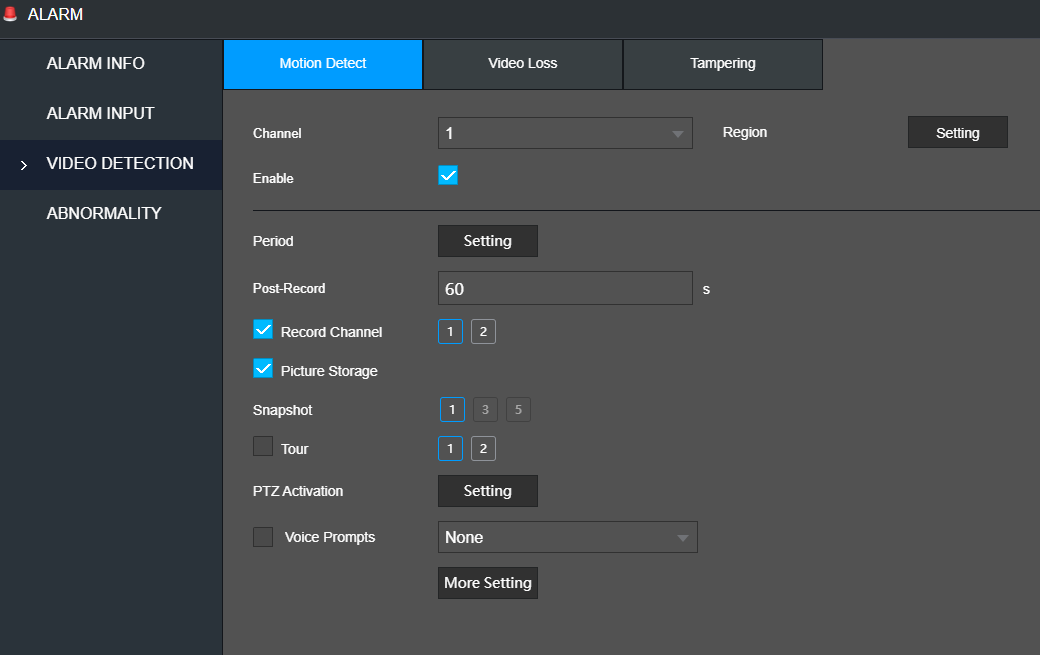This screenshot has width=1040, height=655.
Task: Enable the Tour checkbox
Action: pyautogui.click(x=263, y=447)
